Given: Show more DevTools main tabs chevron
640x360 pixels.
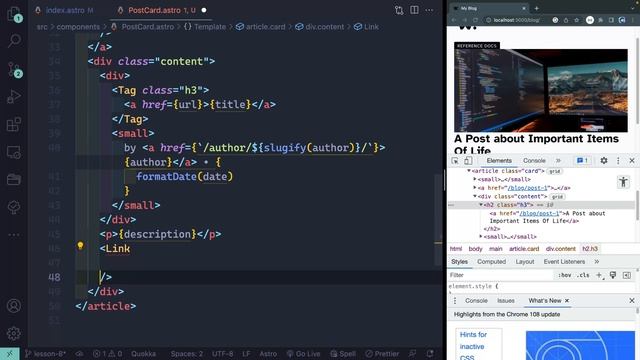Looking at the screenshot, I should [x=558, y=161].
